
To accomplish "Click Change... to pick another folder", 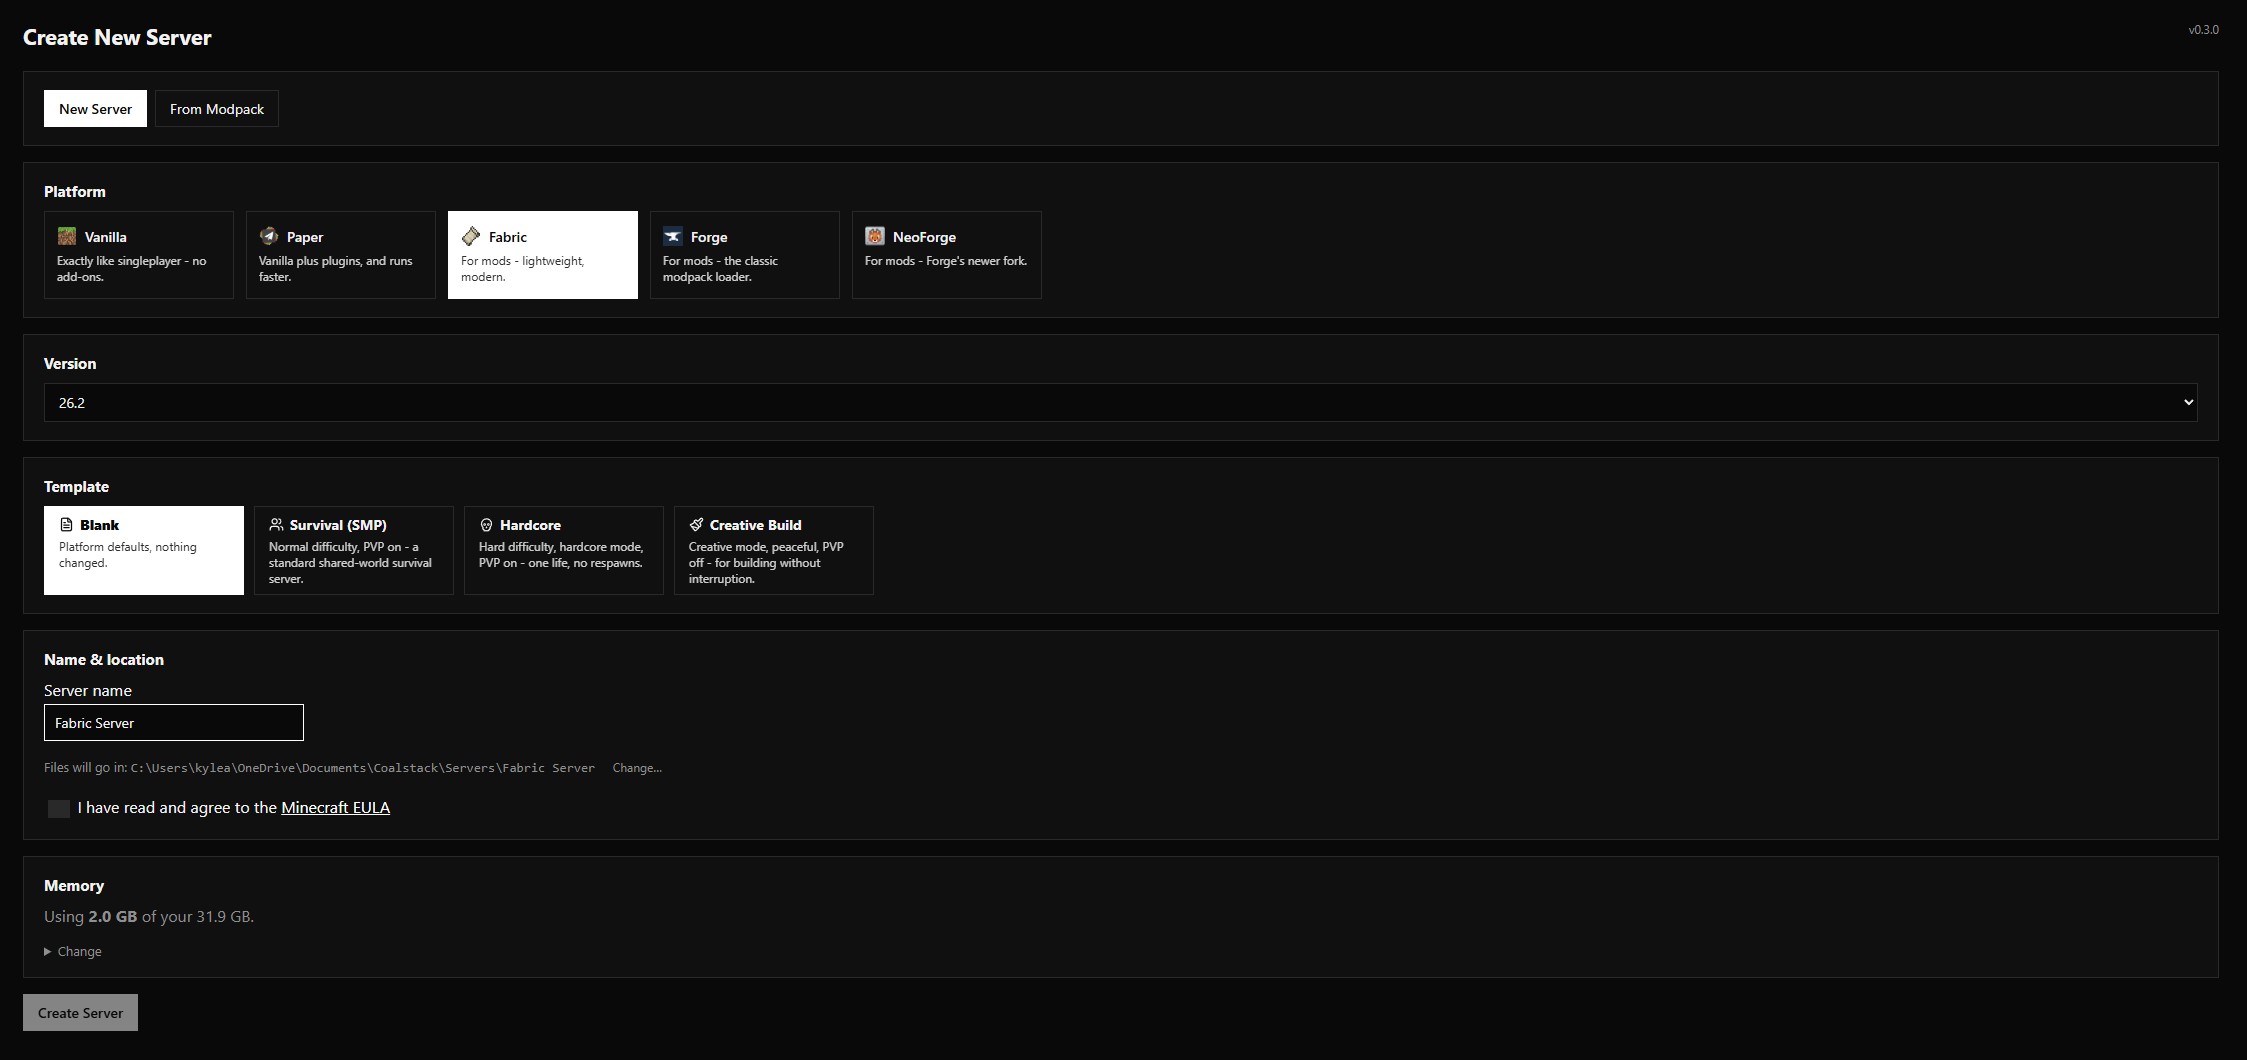I will [637, 768].
